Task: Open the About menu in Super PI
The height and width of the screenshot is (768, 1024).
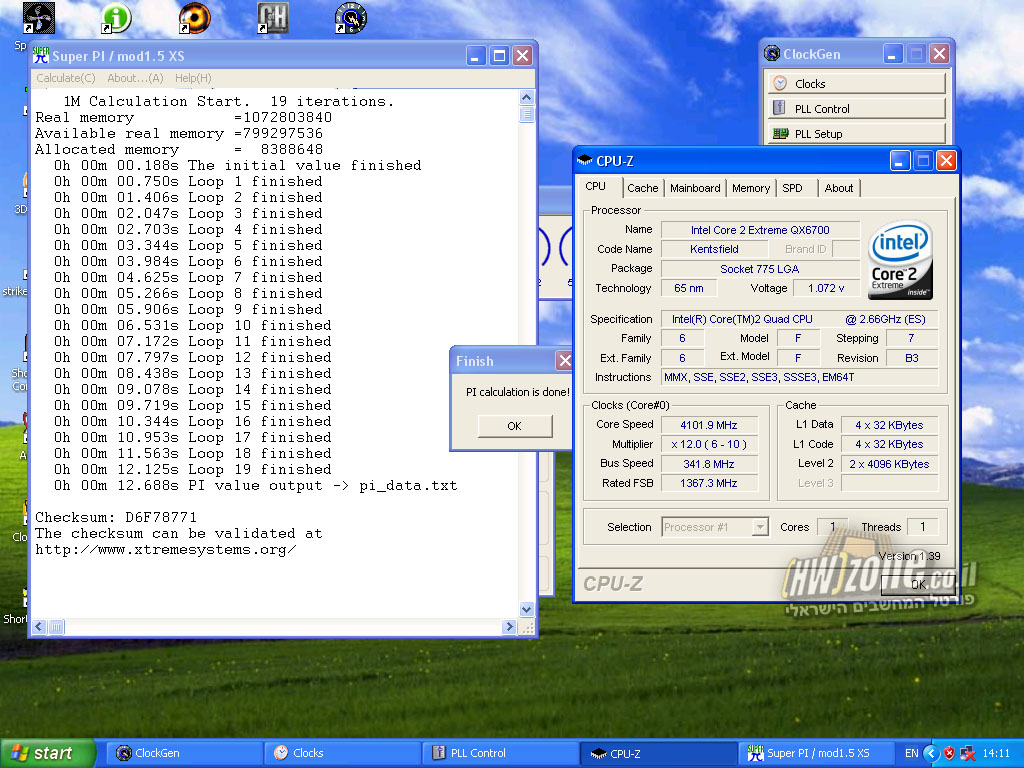Action: [x=135, y=78]
